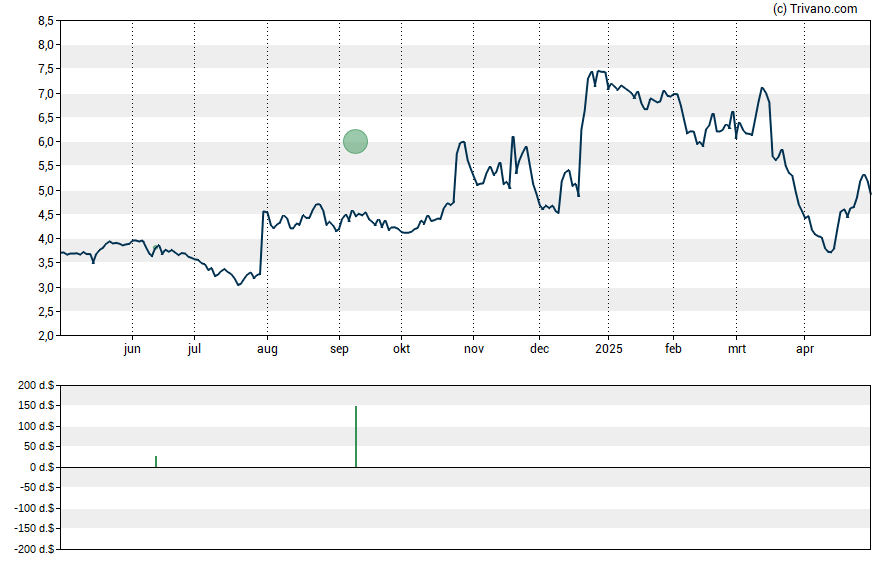Click the 'okt' month label
The image size is (888, 565).
(x=402, y=349)
